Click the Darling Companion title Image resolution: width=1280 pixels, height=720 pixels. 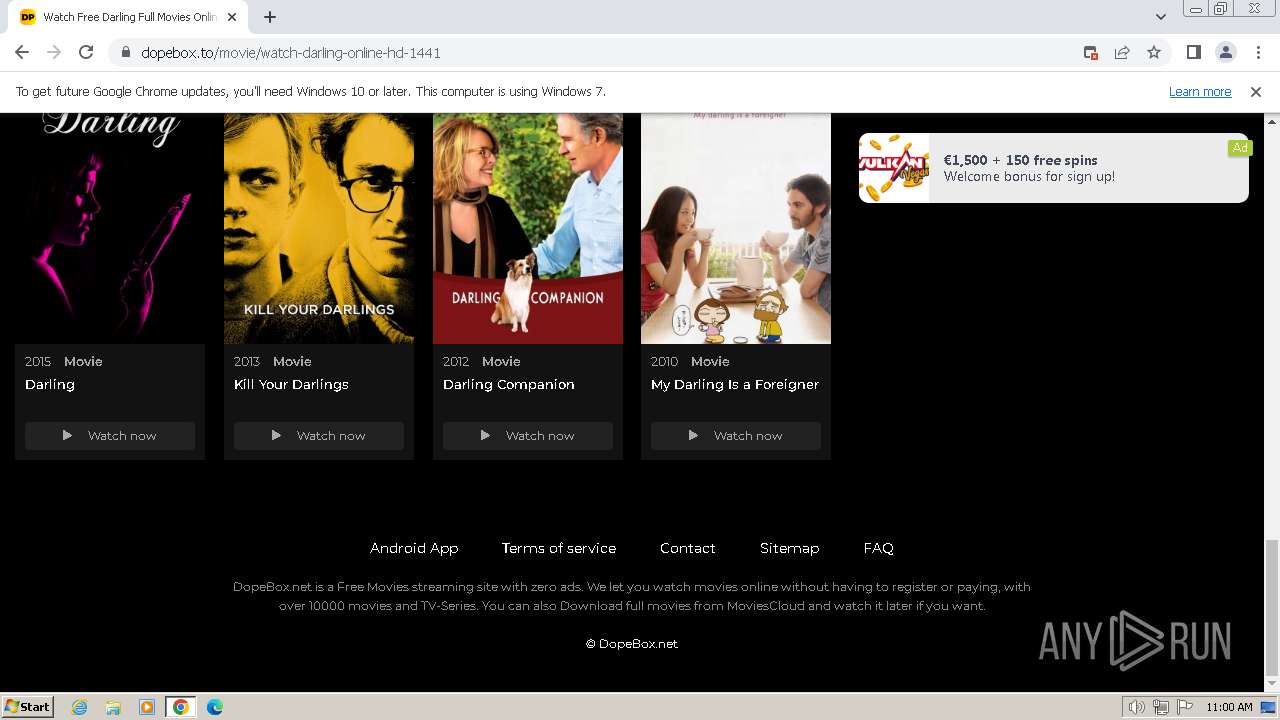tap(509, 385)
